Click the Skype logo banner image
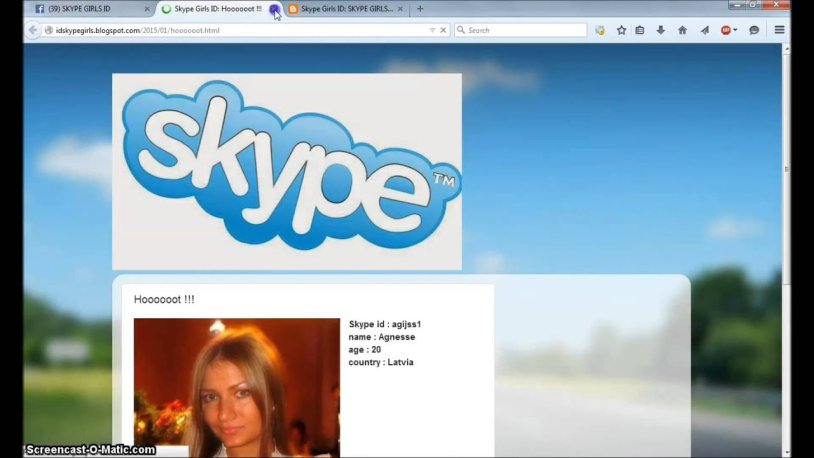Screen dimensions: 814x458 click(x=287, y=171)
